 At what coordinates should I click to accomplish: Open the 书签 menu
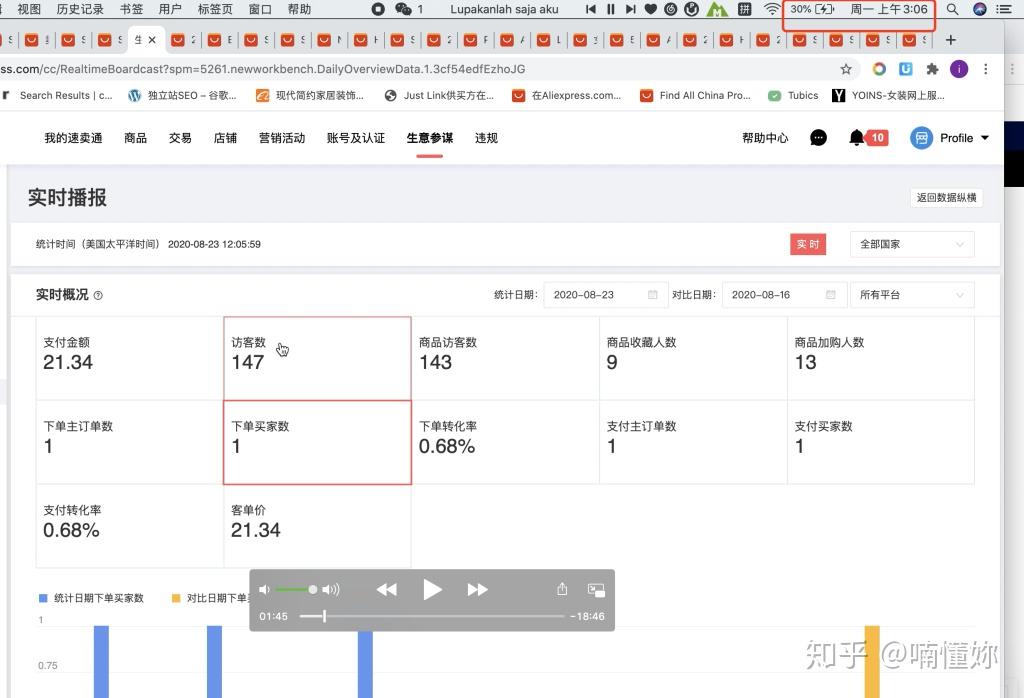tap(131, 9)
